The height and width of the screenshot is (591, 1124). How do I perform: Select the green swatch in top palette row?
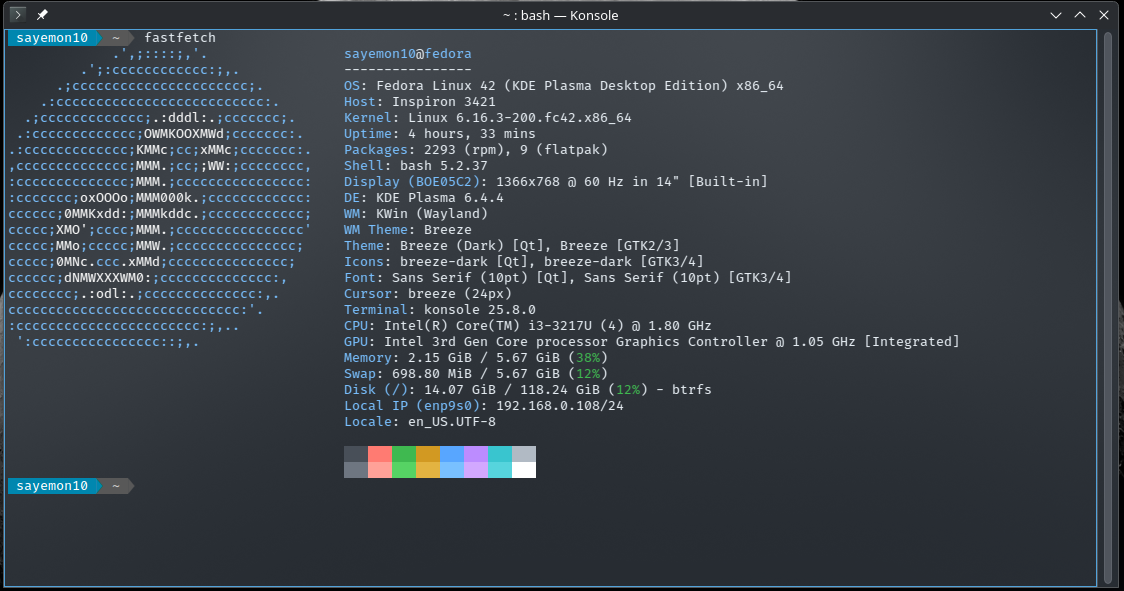[403, 454]
